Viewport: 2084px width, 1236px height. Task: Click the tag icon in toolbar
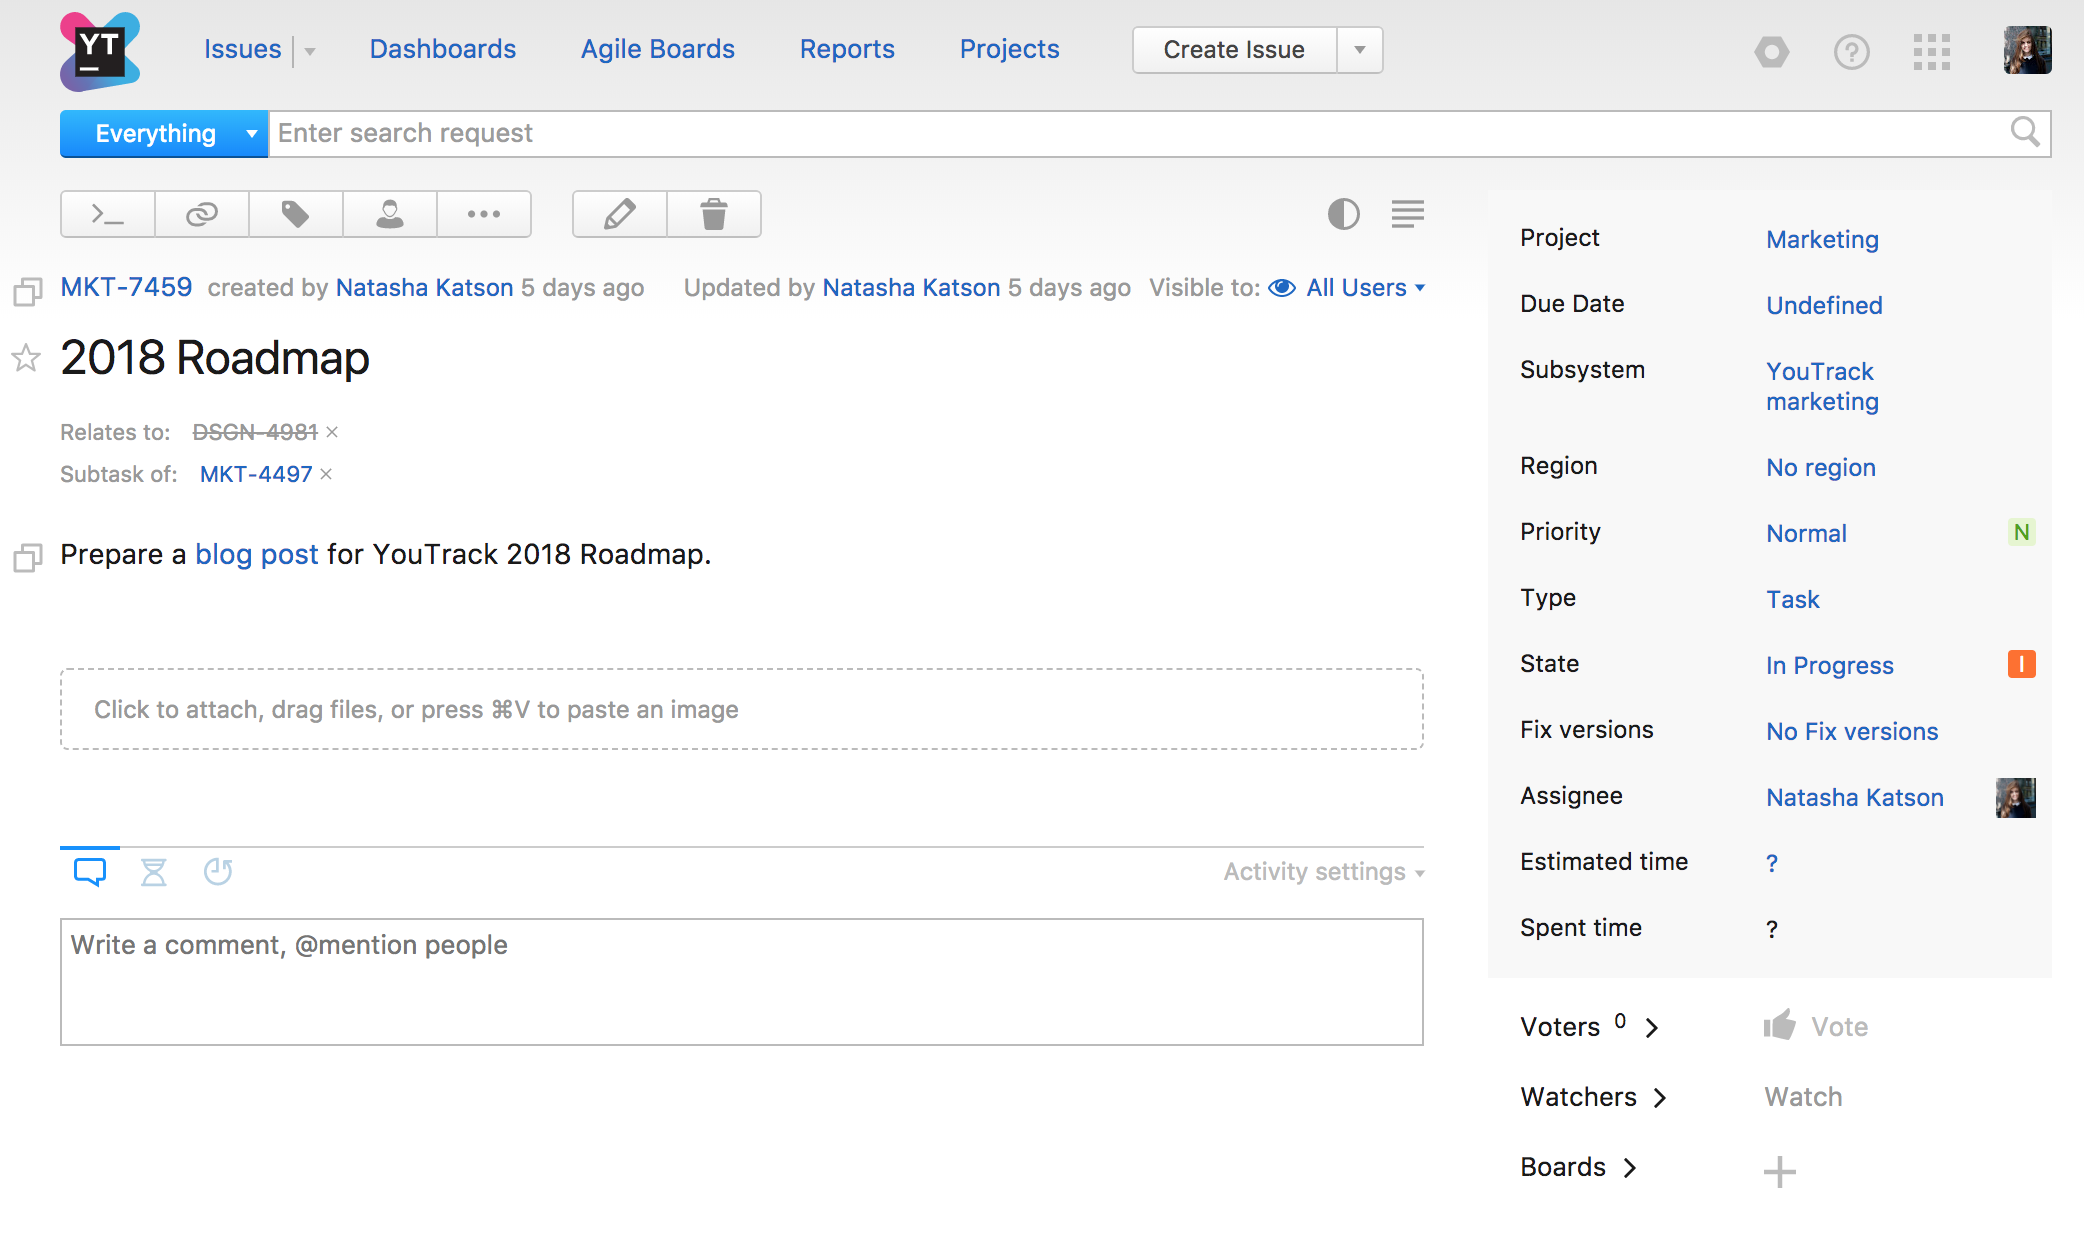coord(296,214)
